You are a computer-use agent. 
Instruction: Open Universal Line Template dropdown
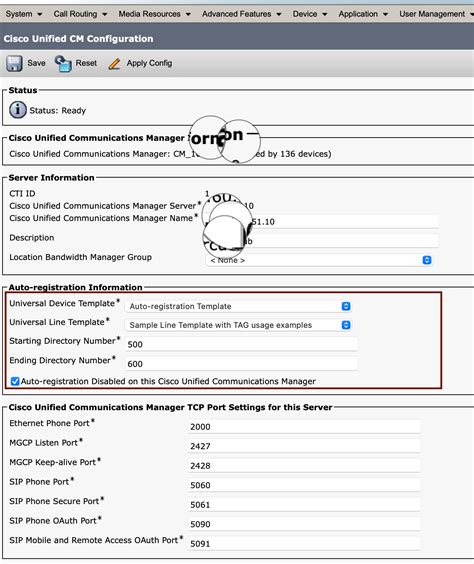coord(238,325)
